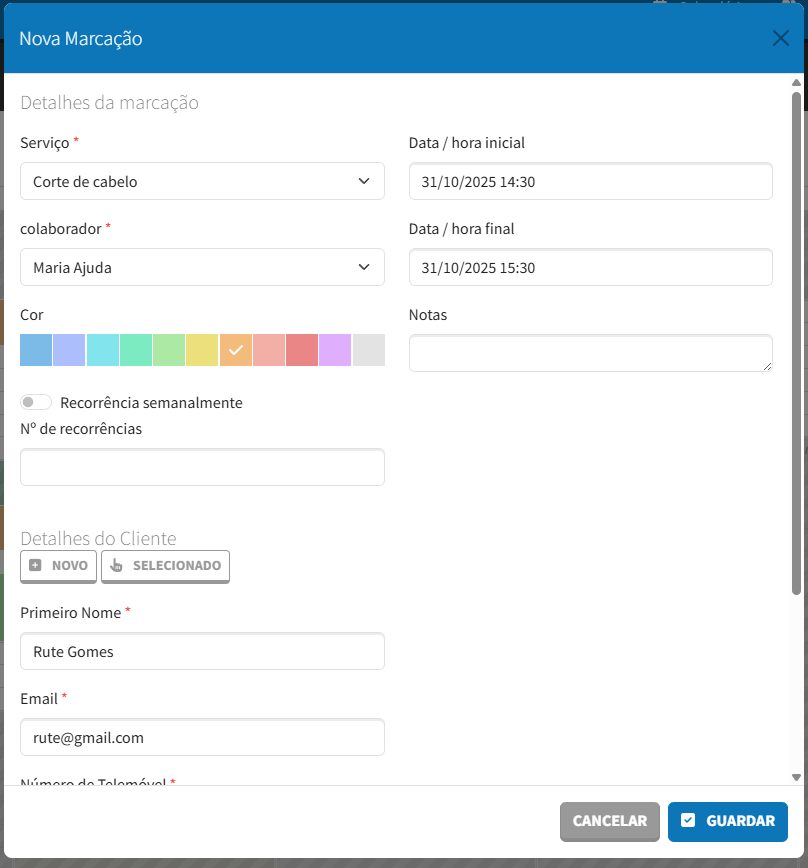Click the Data / hora inicial field
Image resolution: width=808 pixels, height=868 pixels.
[590, 182]
